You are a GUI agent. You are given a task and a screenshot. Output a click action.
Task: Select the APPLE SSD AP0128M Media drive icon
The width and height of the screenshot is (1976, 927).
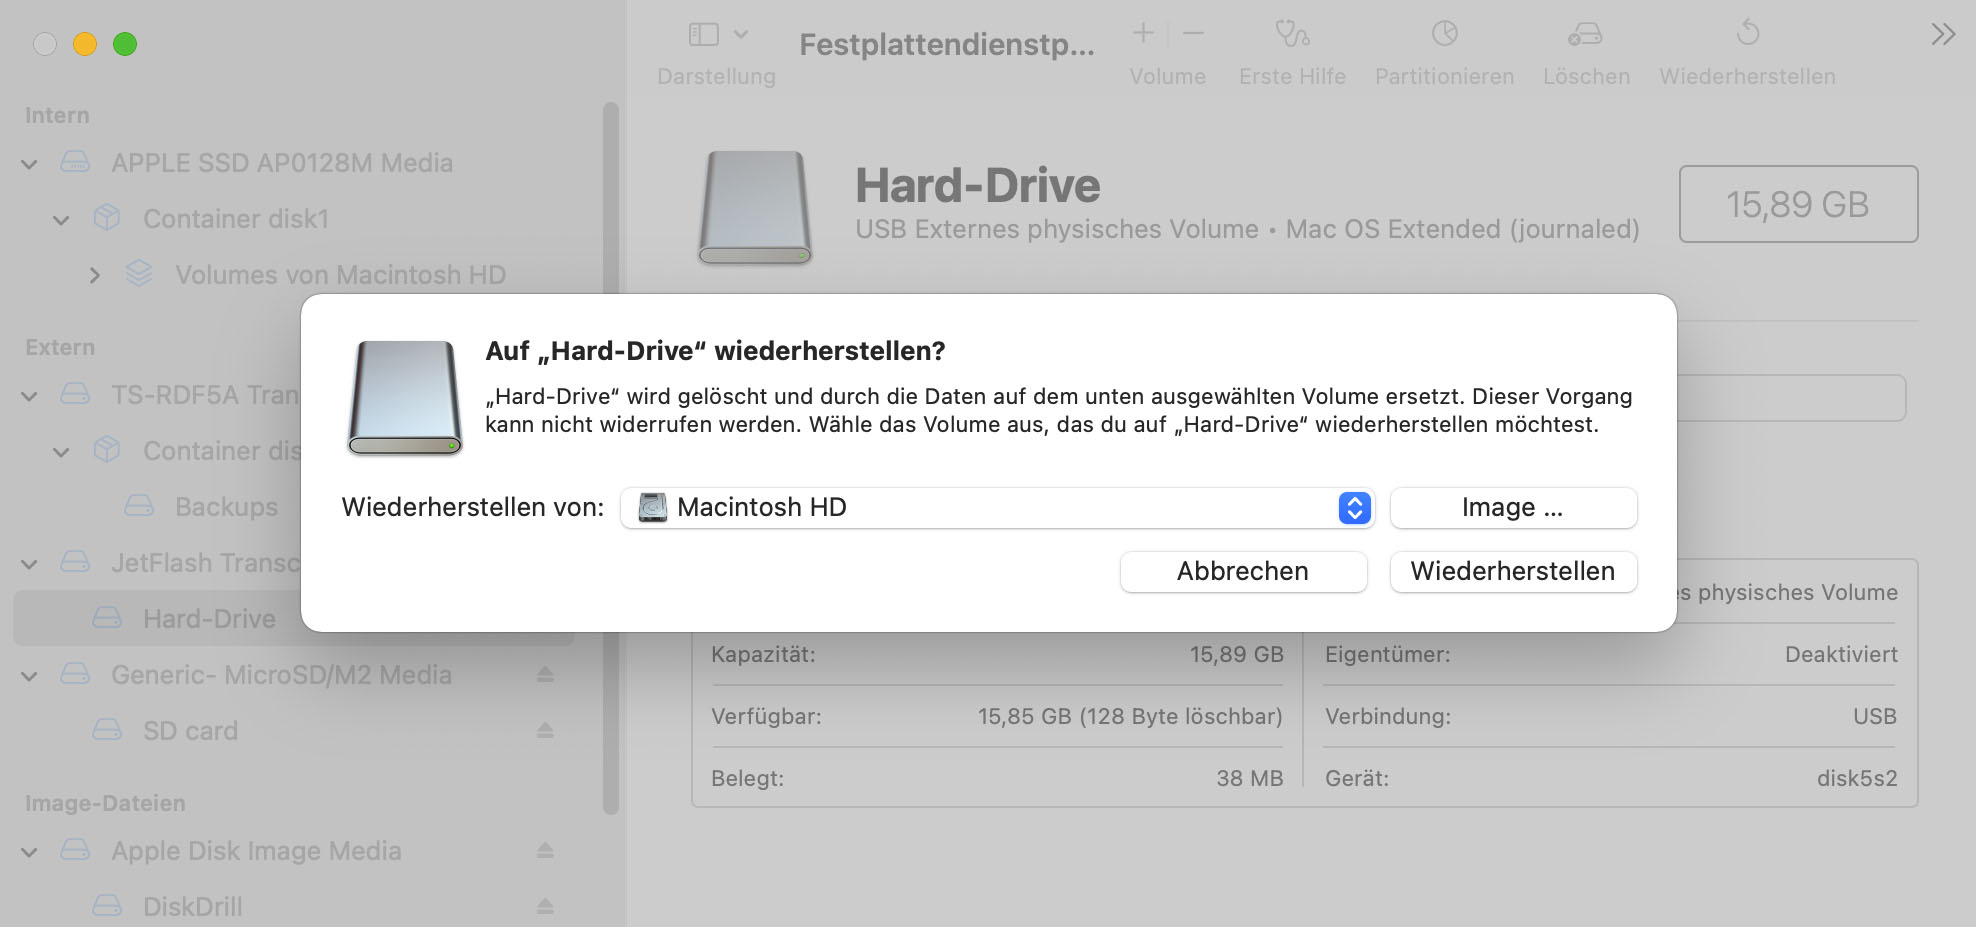tap(75, 162)
